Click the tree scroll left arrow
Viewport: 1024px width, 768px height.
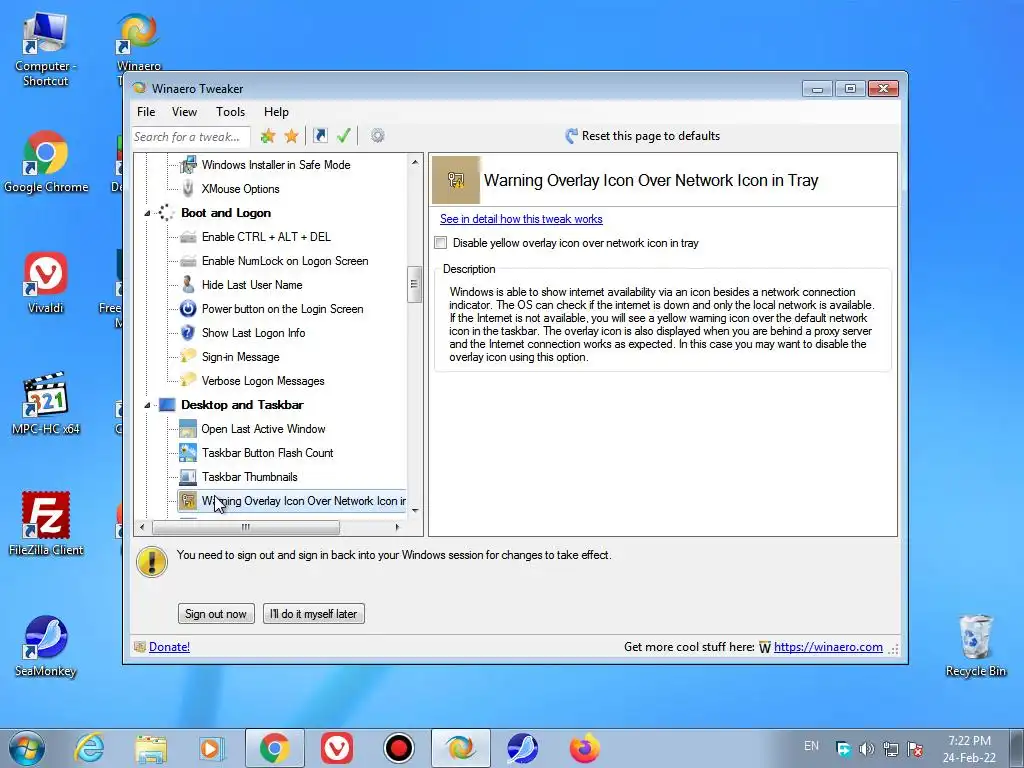point(143,527)
